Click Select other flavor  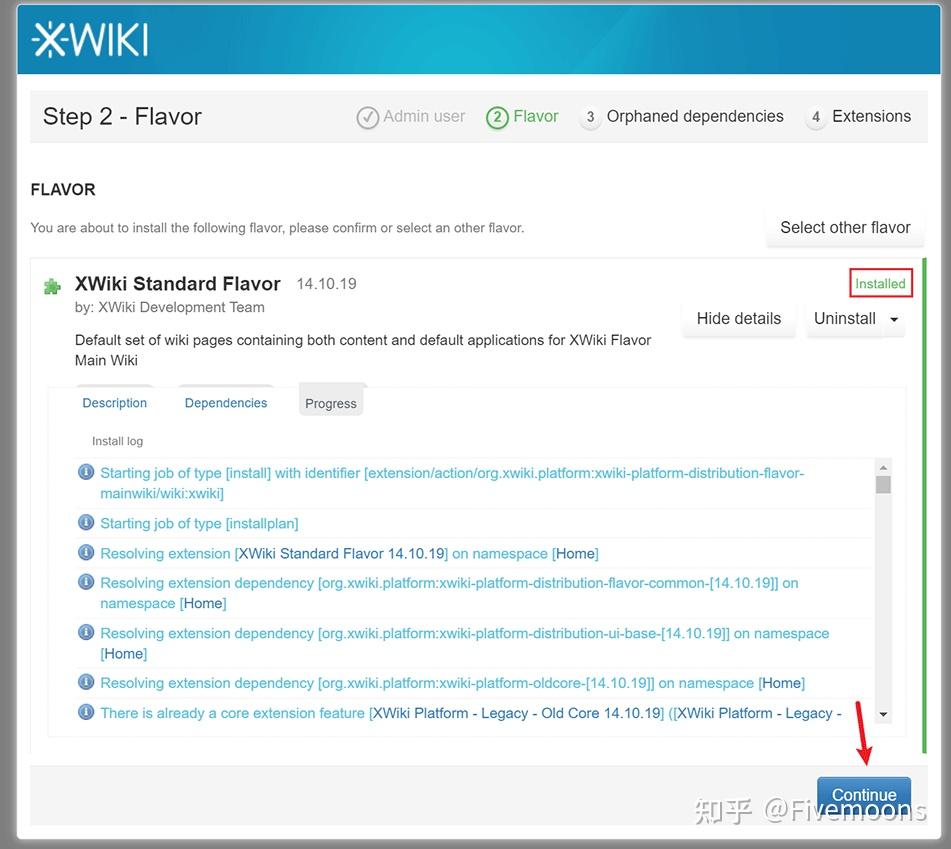click(x=845, y=227)
